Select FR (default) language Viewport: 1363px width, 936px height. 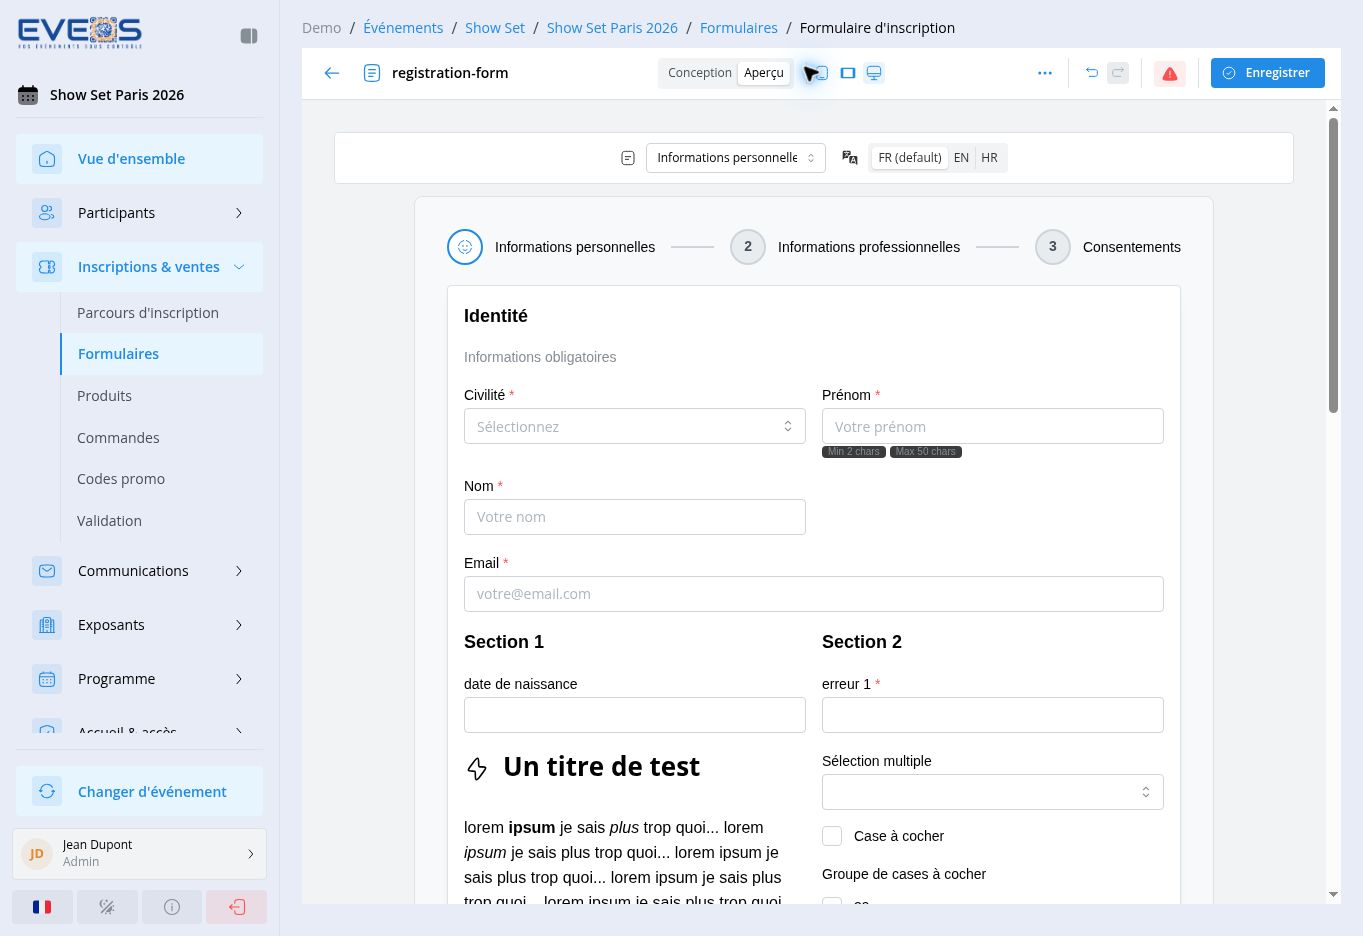[910, 158]
